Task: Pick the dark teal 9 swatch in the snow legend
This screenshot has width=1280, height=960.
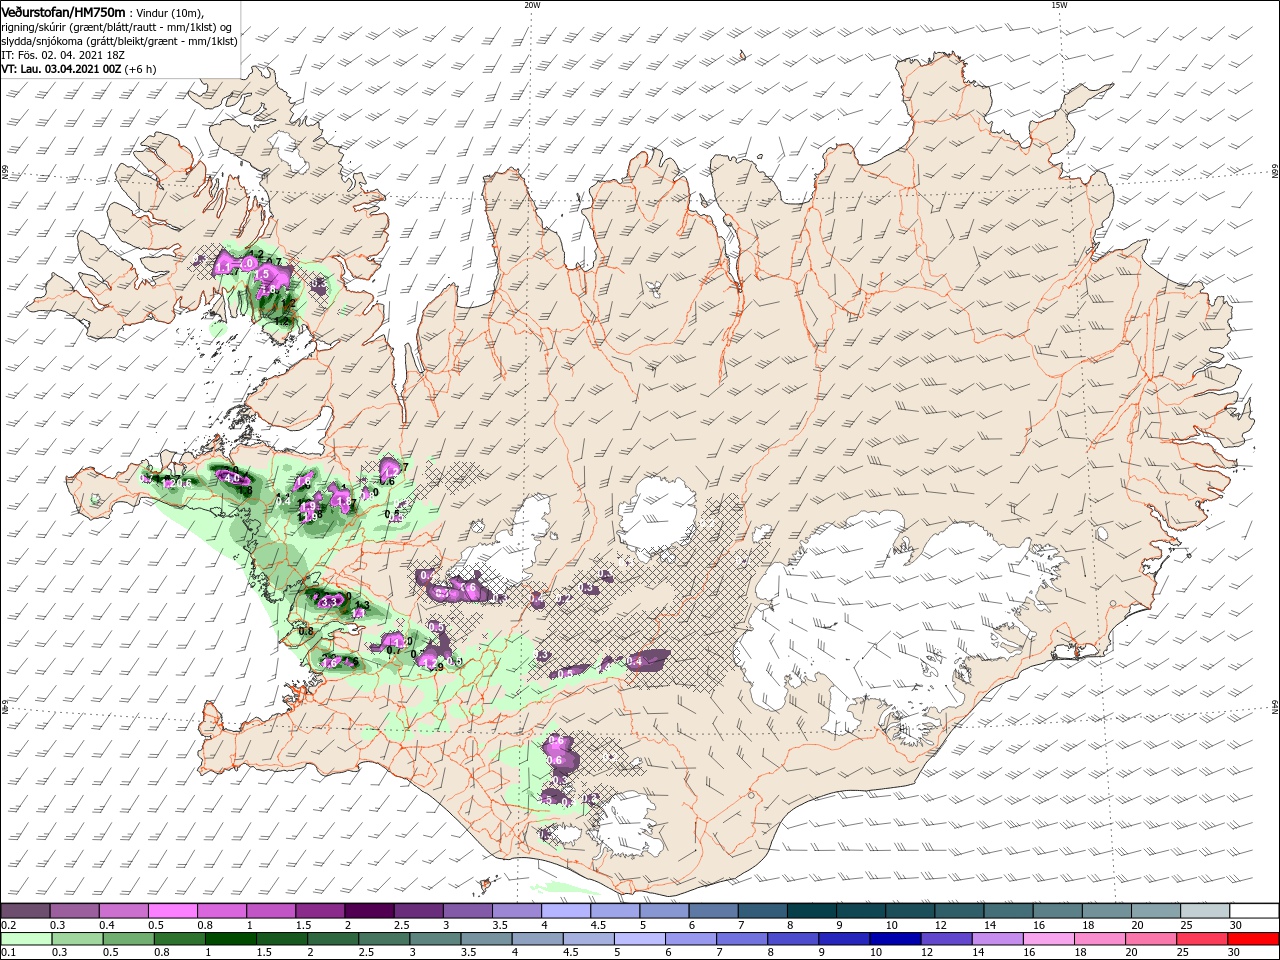Action: point(862,911)
